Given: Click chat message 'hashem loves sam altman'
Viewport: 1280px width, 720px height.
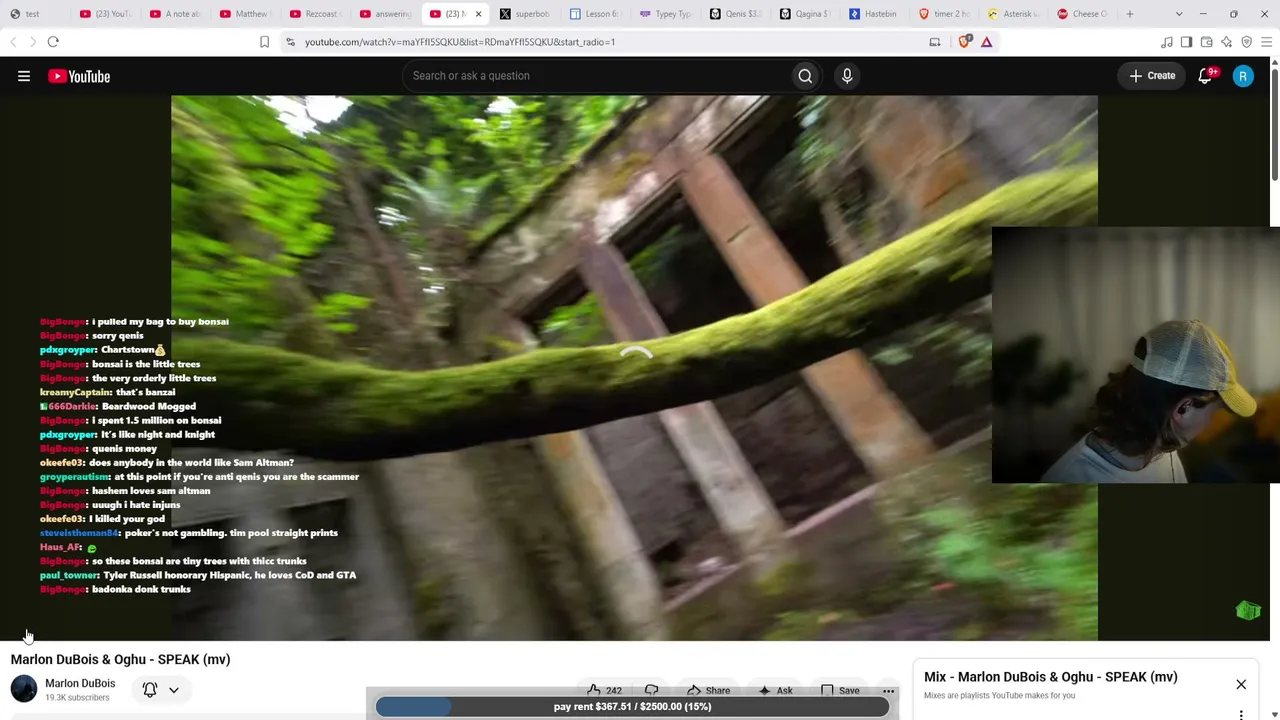Looking at the screenshot, I should pos(151,491).
